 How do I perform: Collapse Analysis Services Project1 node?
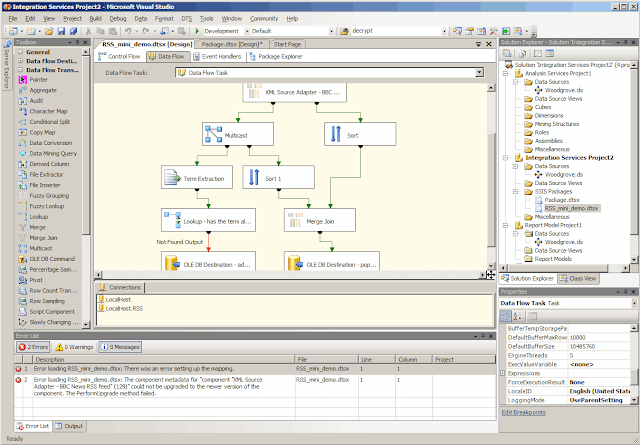tap(505, 73)
